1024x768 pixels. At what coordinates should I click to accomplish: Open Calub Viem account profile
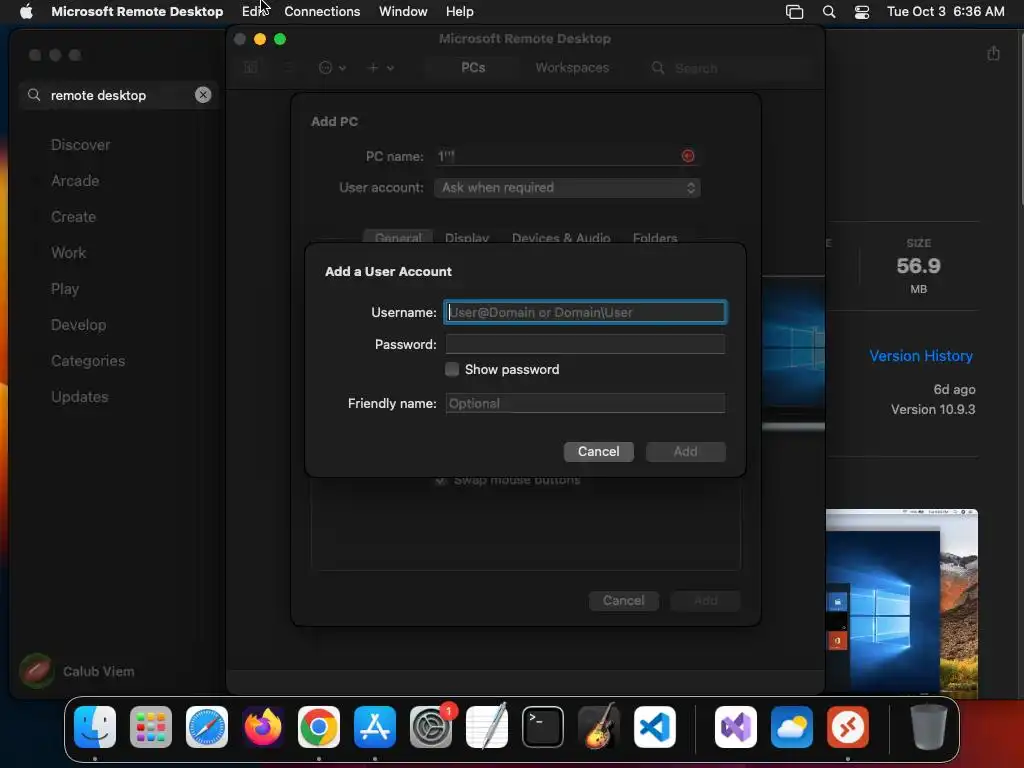[78, 671]
